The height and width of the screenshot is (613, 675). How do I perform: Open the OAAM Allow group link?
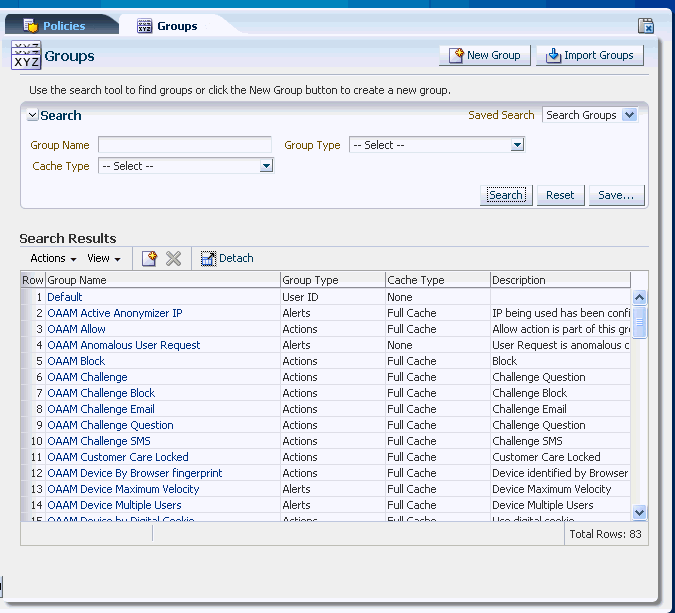coord(77,329)
